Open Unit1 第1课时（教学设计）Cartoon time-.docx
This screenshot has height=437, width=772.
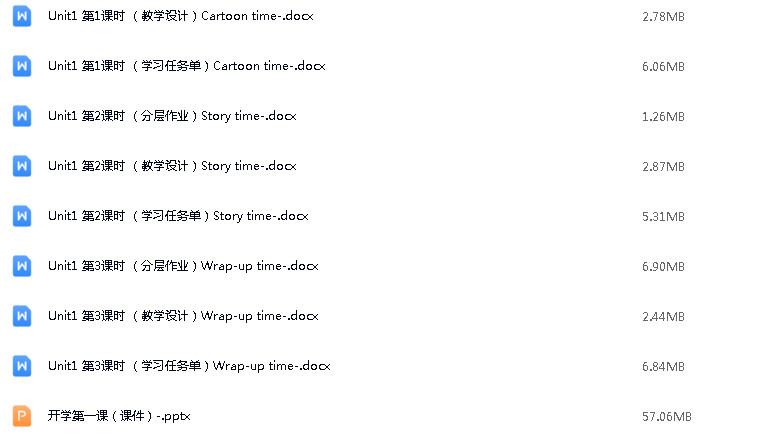point(181,16)
